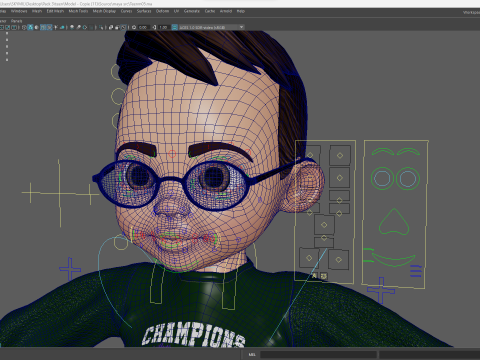Open the Help menu
The width and height of the screenshot is (480, 360).
241,11
